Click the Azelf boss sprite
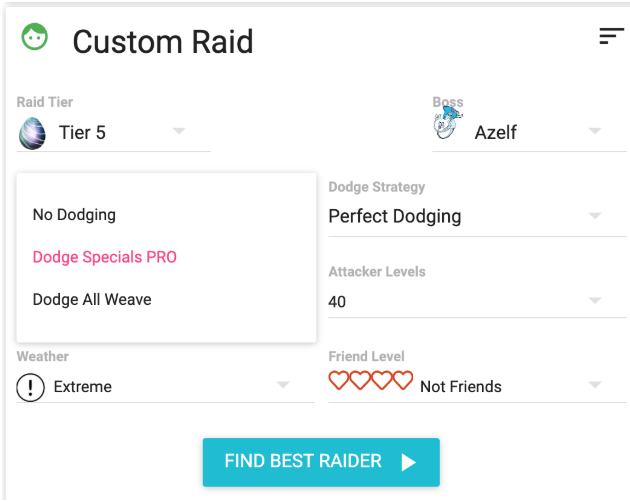630x502 pixels. tap(447, 124)
